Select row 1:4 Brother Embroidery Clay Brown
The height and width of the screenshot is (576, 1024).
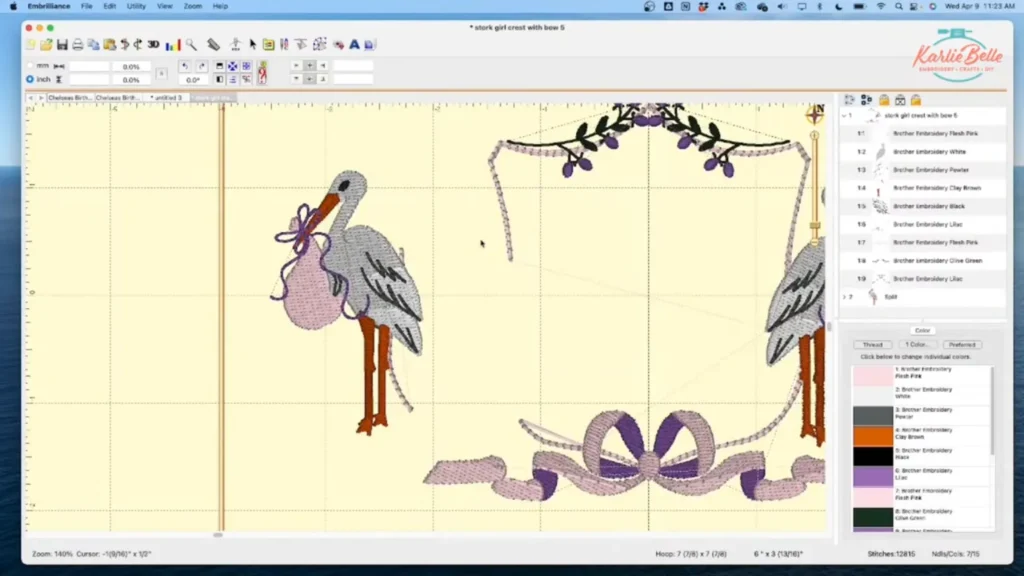point(923,188)
